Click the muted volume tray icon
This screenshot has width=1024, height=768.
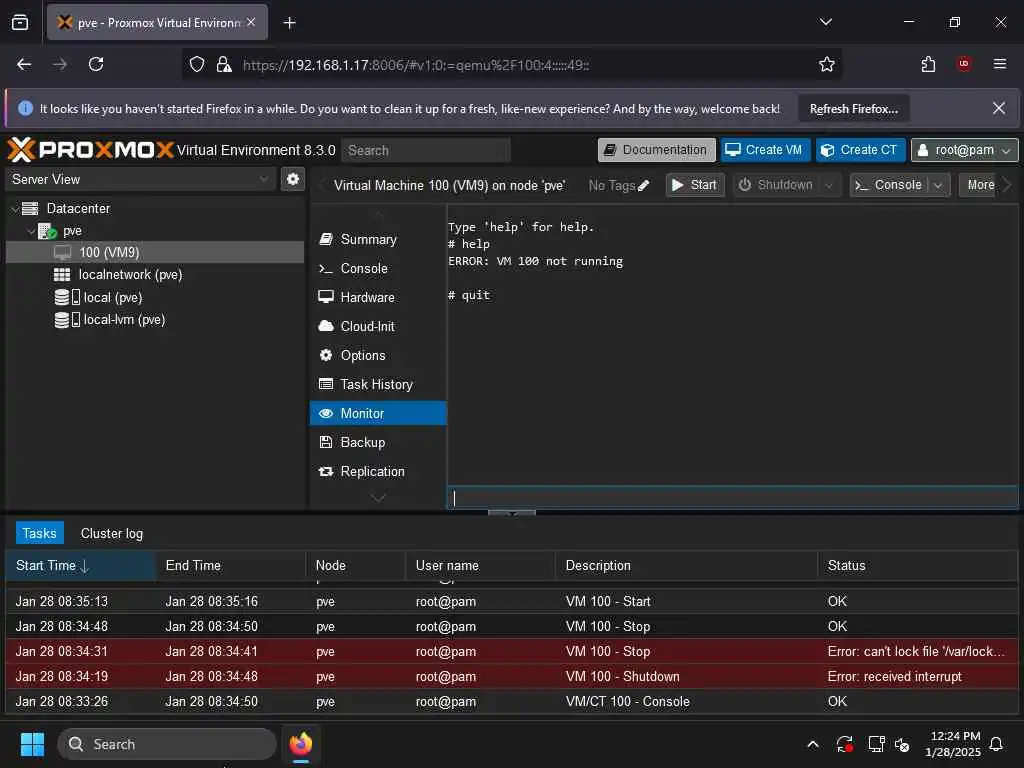coord(903,744)
